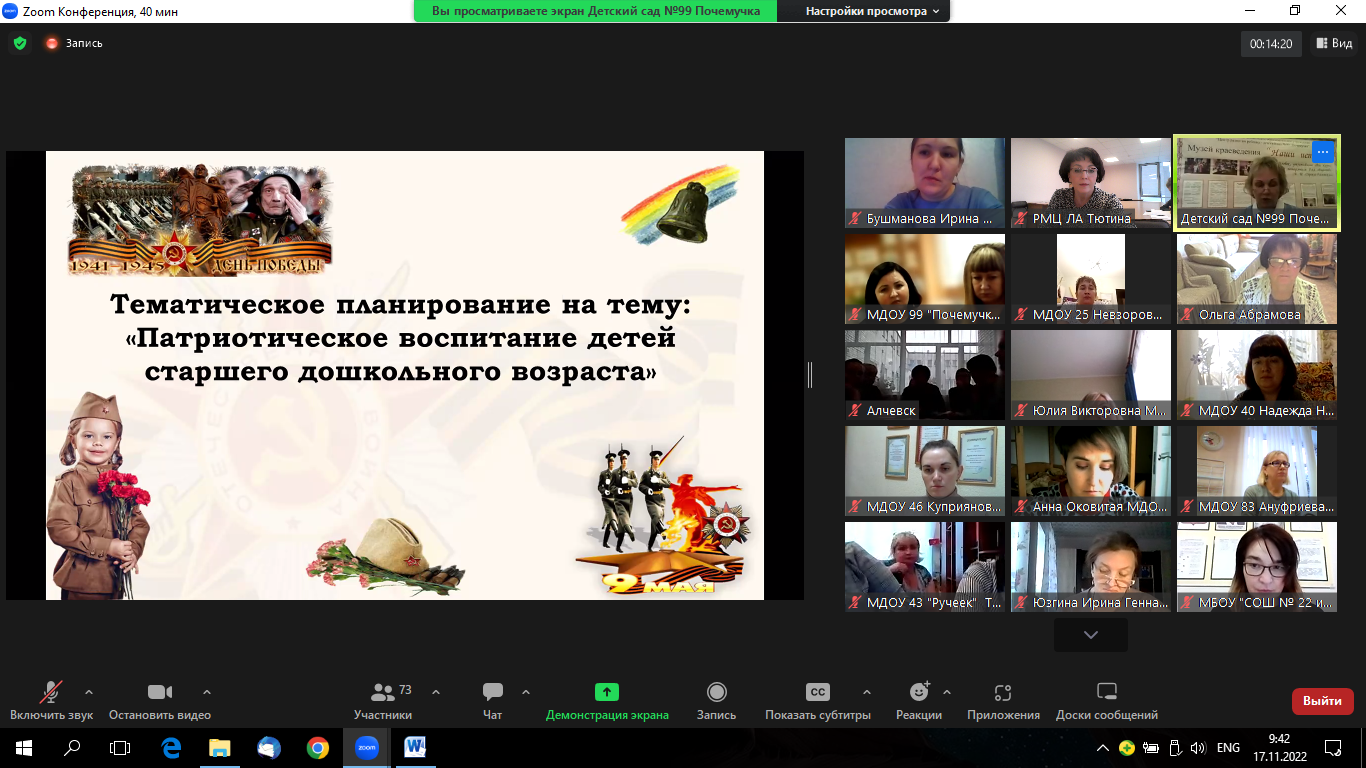Open Настройки просмотра dropdown

873,11
